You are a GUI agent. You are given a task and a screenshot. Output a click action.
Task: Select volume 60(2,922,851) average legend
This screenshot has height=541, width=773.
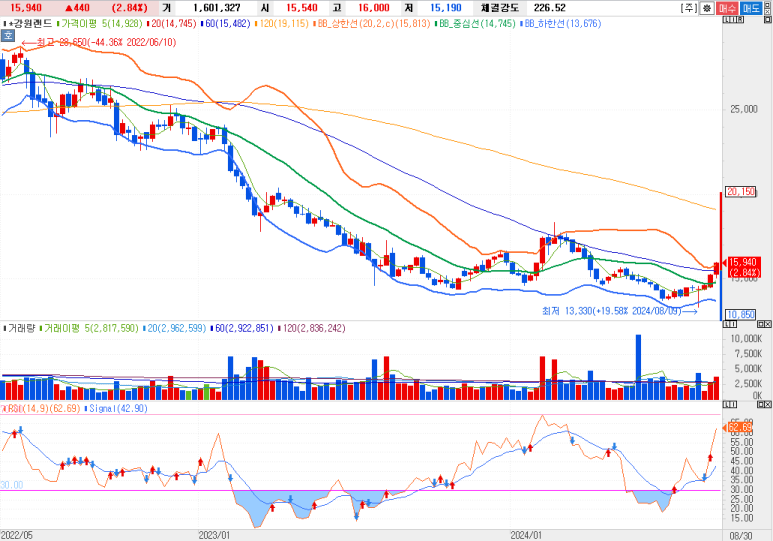point(244,328)
